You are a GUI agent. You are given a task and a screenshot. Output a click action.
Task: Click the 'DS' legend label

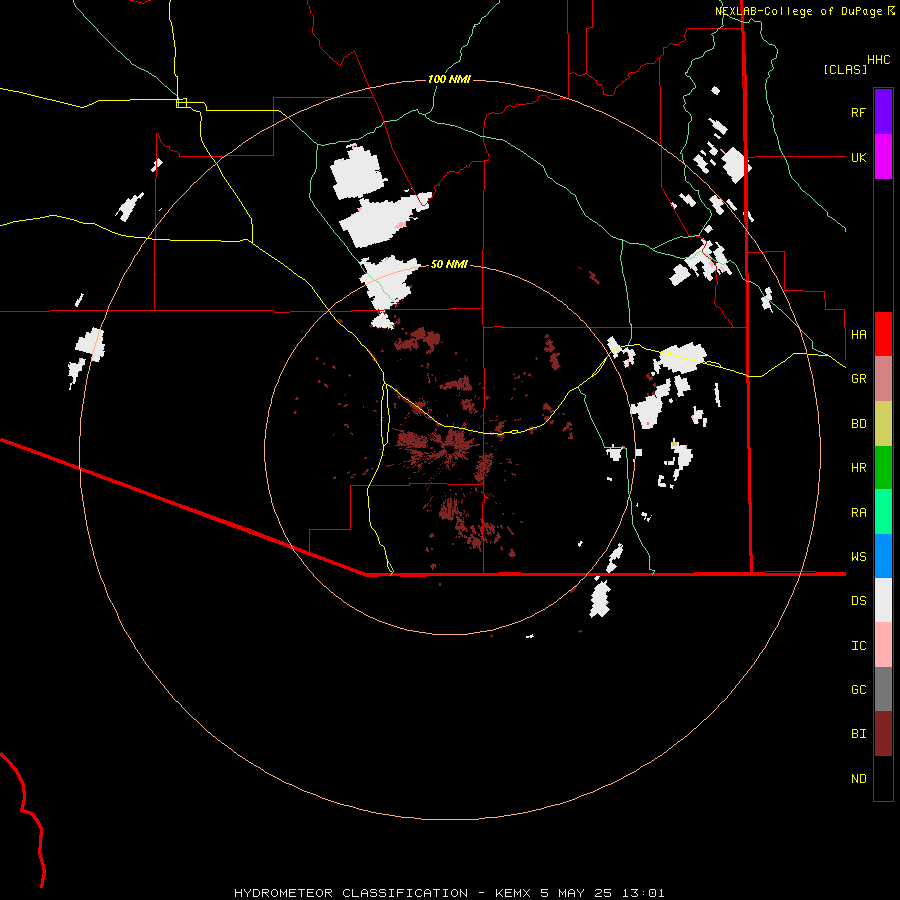(858, 601)
